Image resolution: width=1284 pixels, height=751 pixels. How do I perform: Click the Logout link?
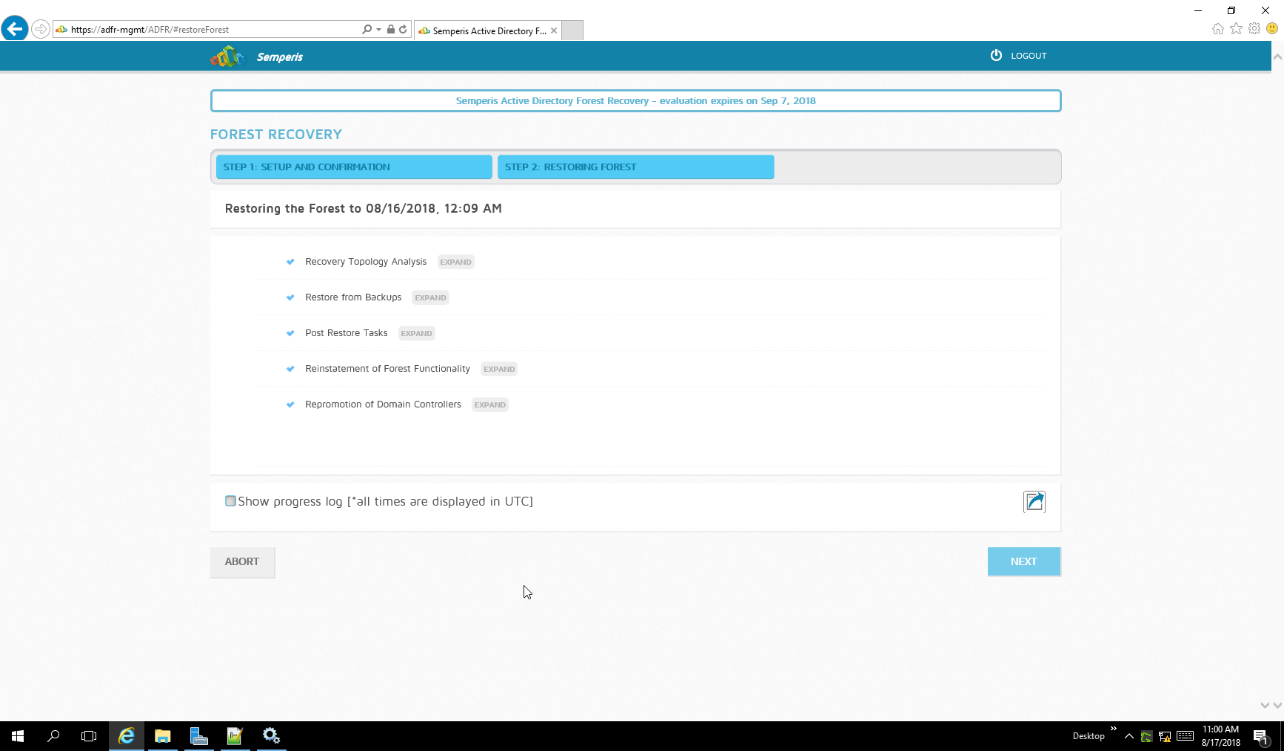click(1028, 56)
